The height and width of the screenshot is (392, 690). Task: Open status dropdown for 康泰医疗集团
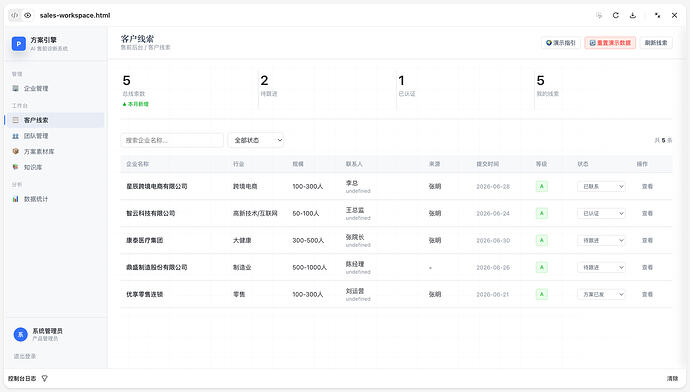pos(601,240)
